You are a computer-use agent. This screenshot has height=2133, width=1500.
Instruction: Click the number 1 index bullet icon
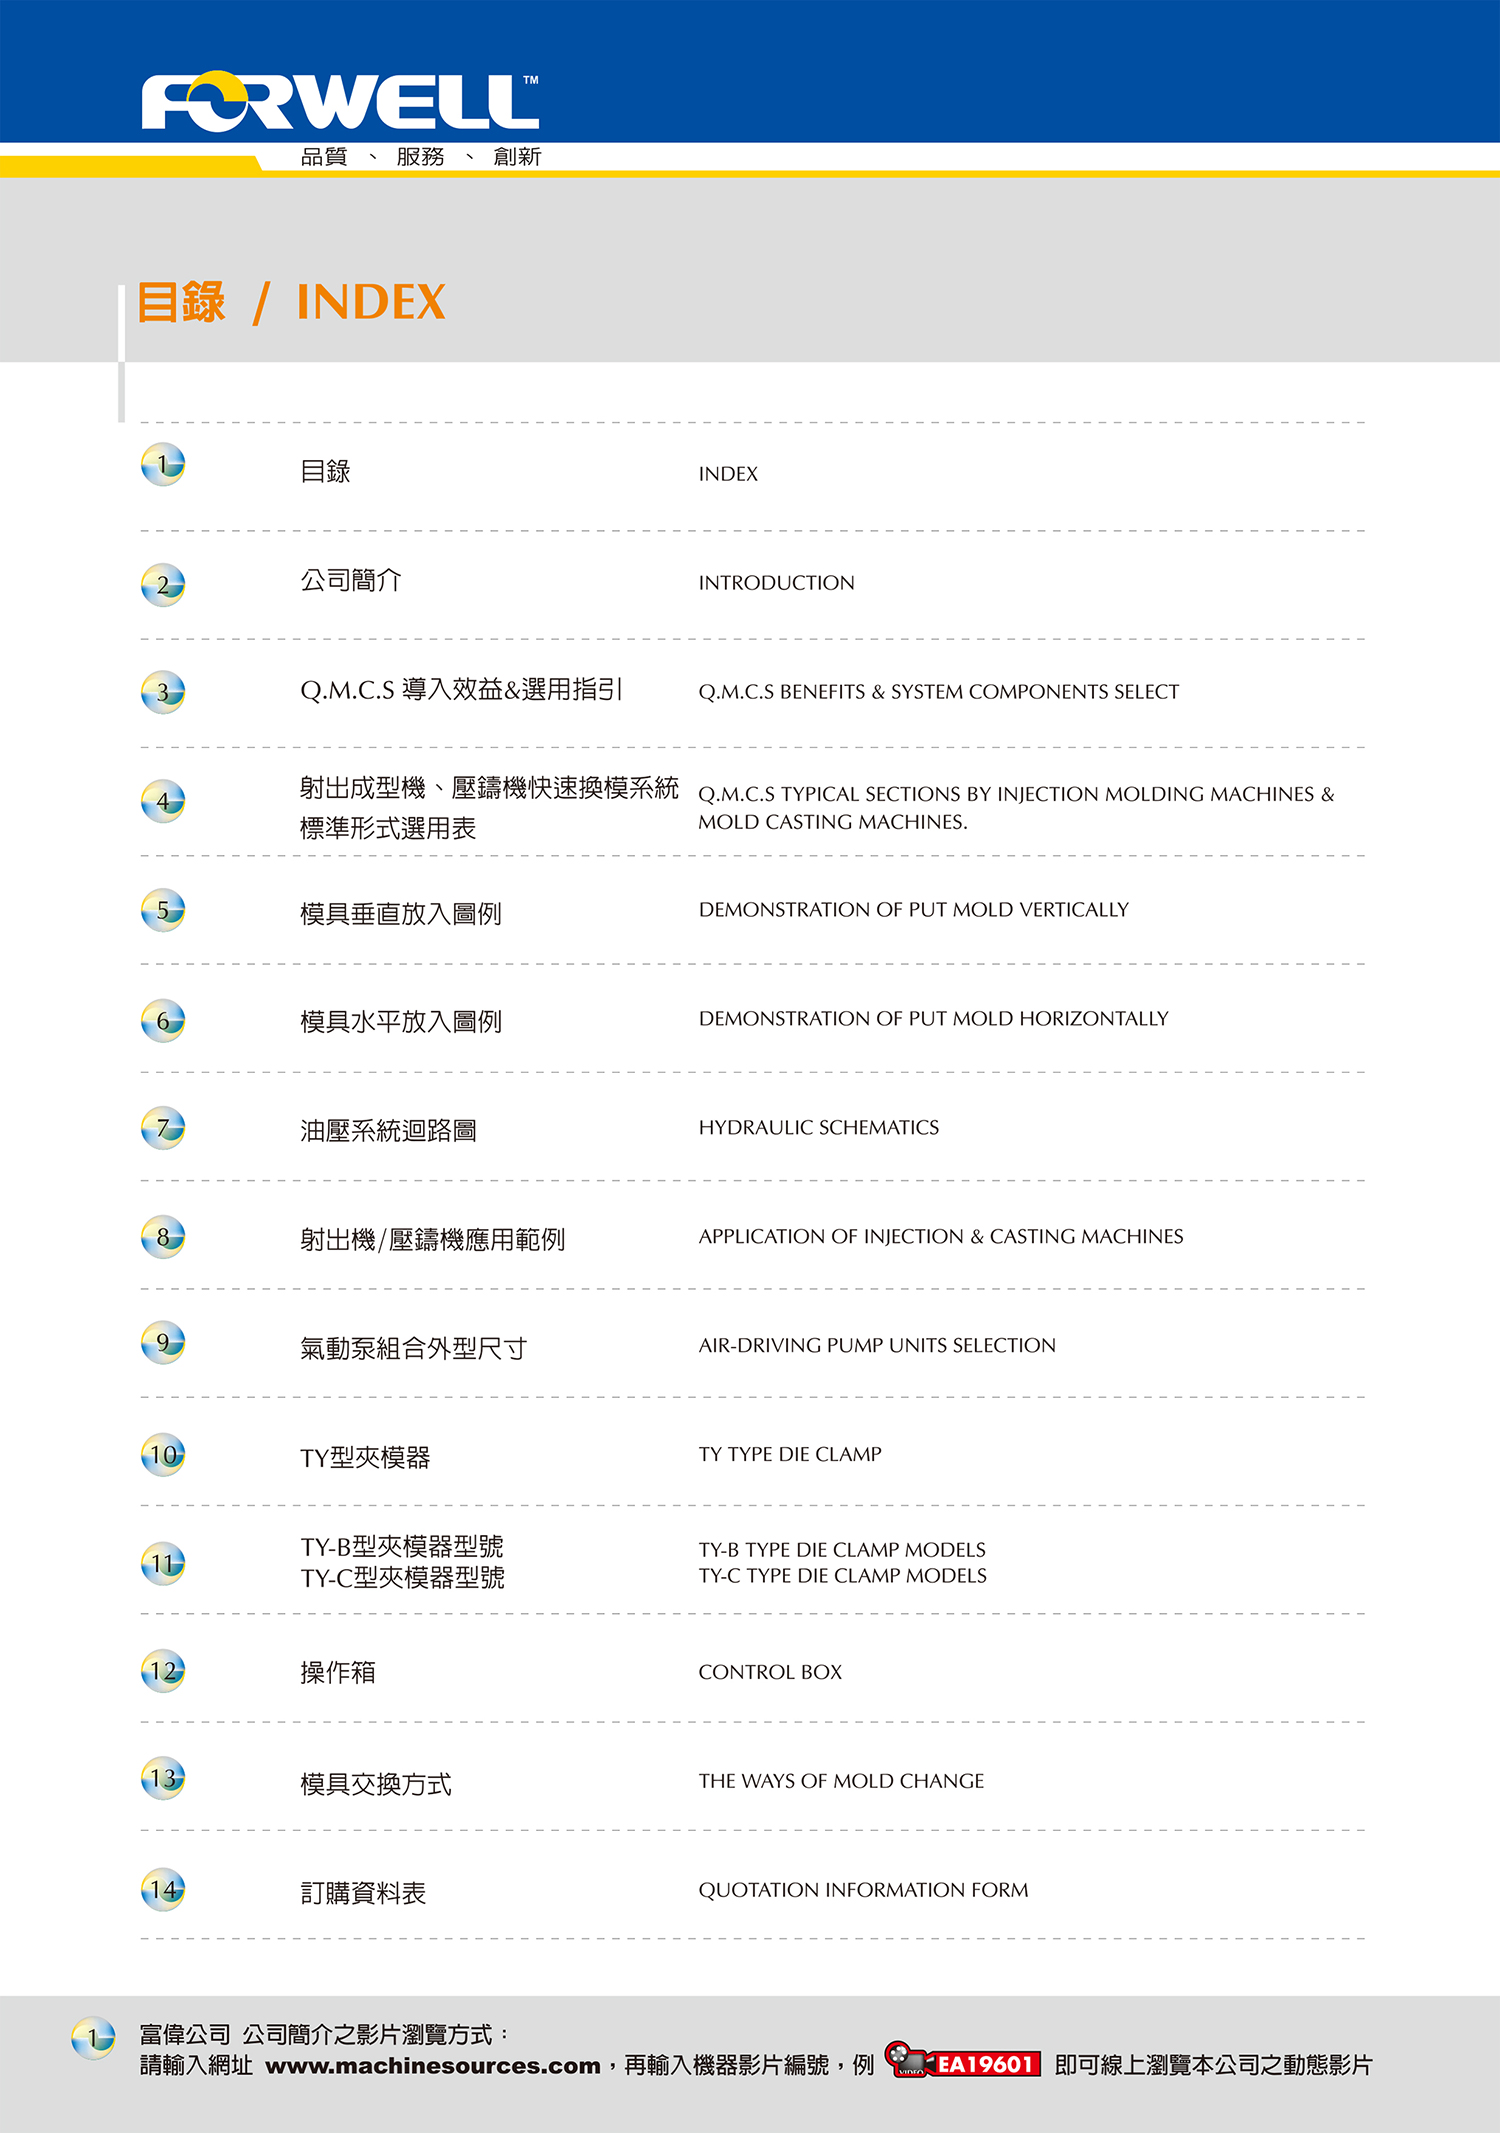click(163, 465)
